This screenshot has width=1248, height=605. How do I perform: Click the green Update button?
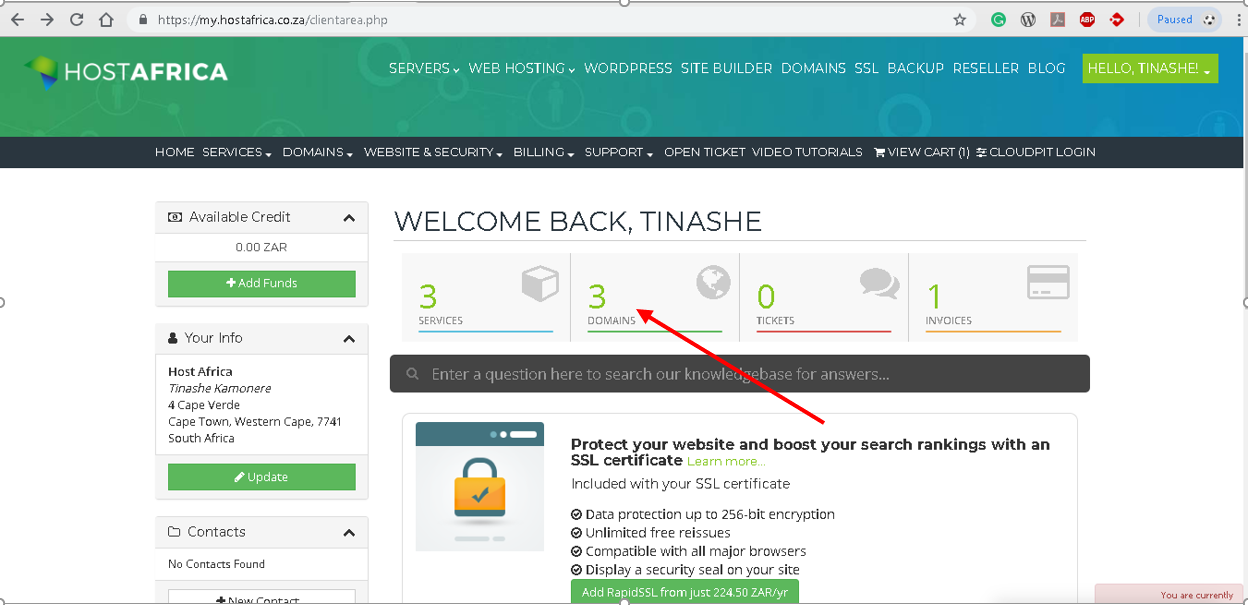click(x=262, y=477)
